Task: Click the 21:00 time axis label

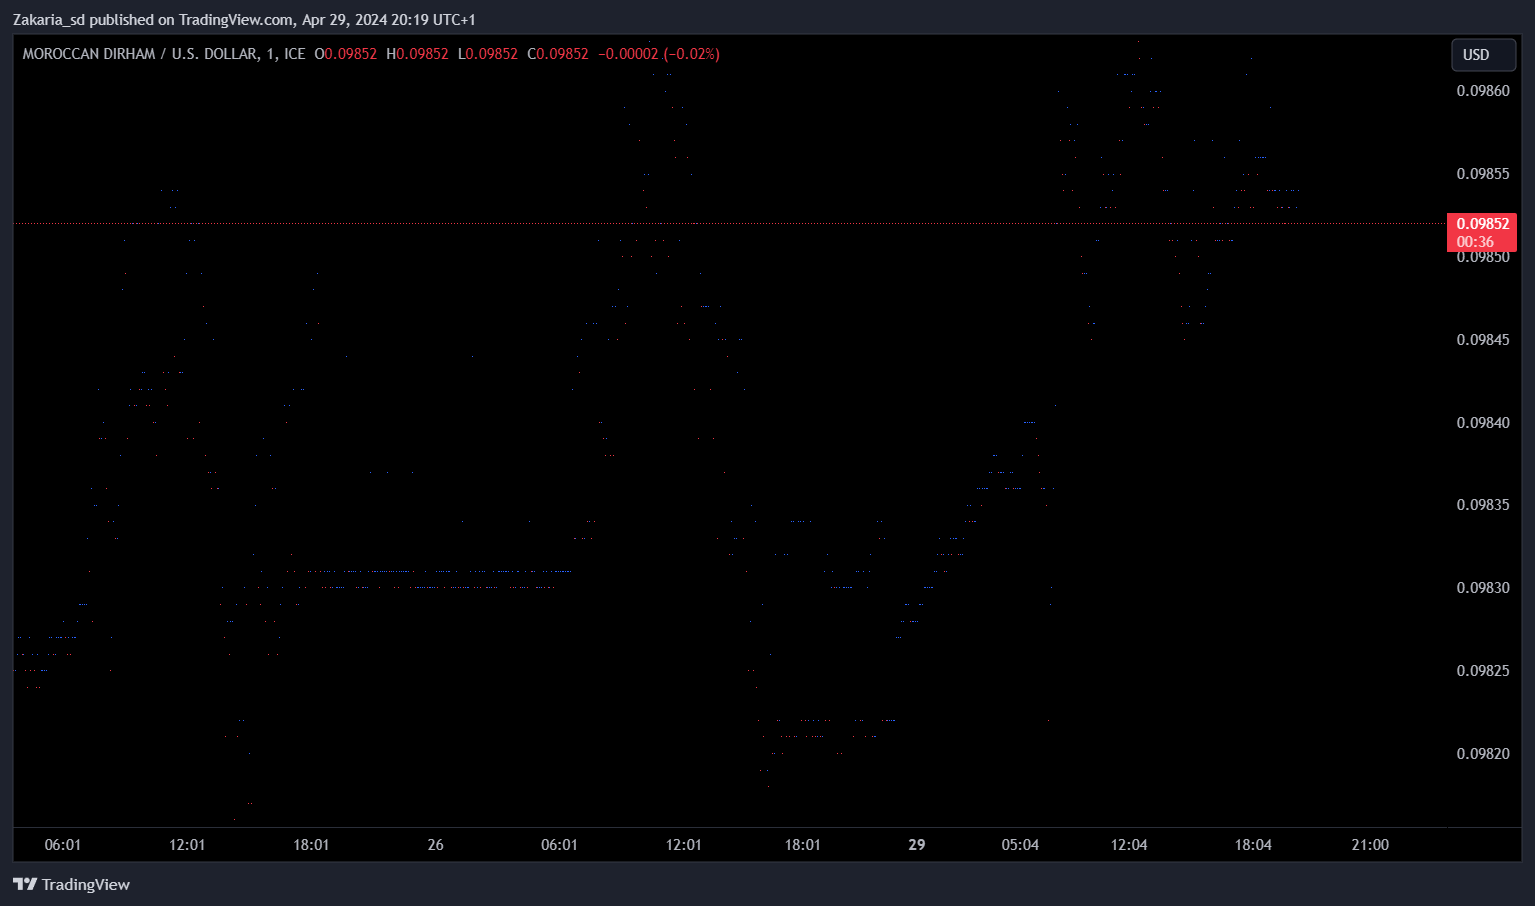Action: pos(1370,845)
